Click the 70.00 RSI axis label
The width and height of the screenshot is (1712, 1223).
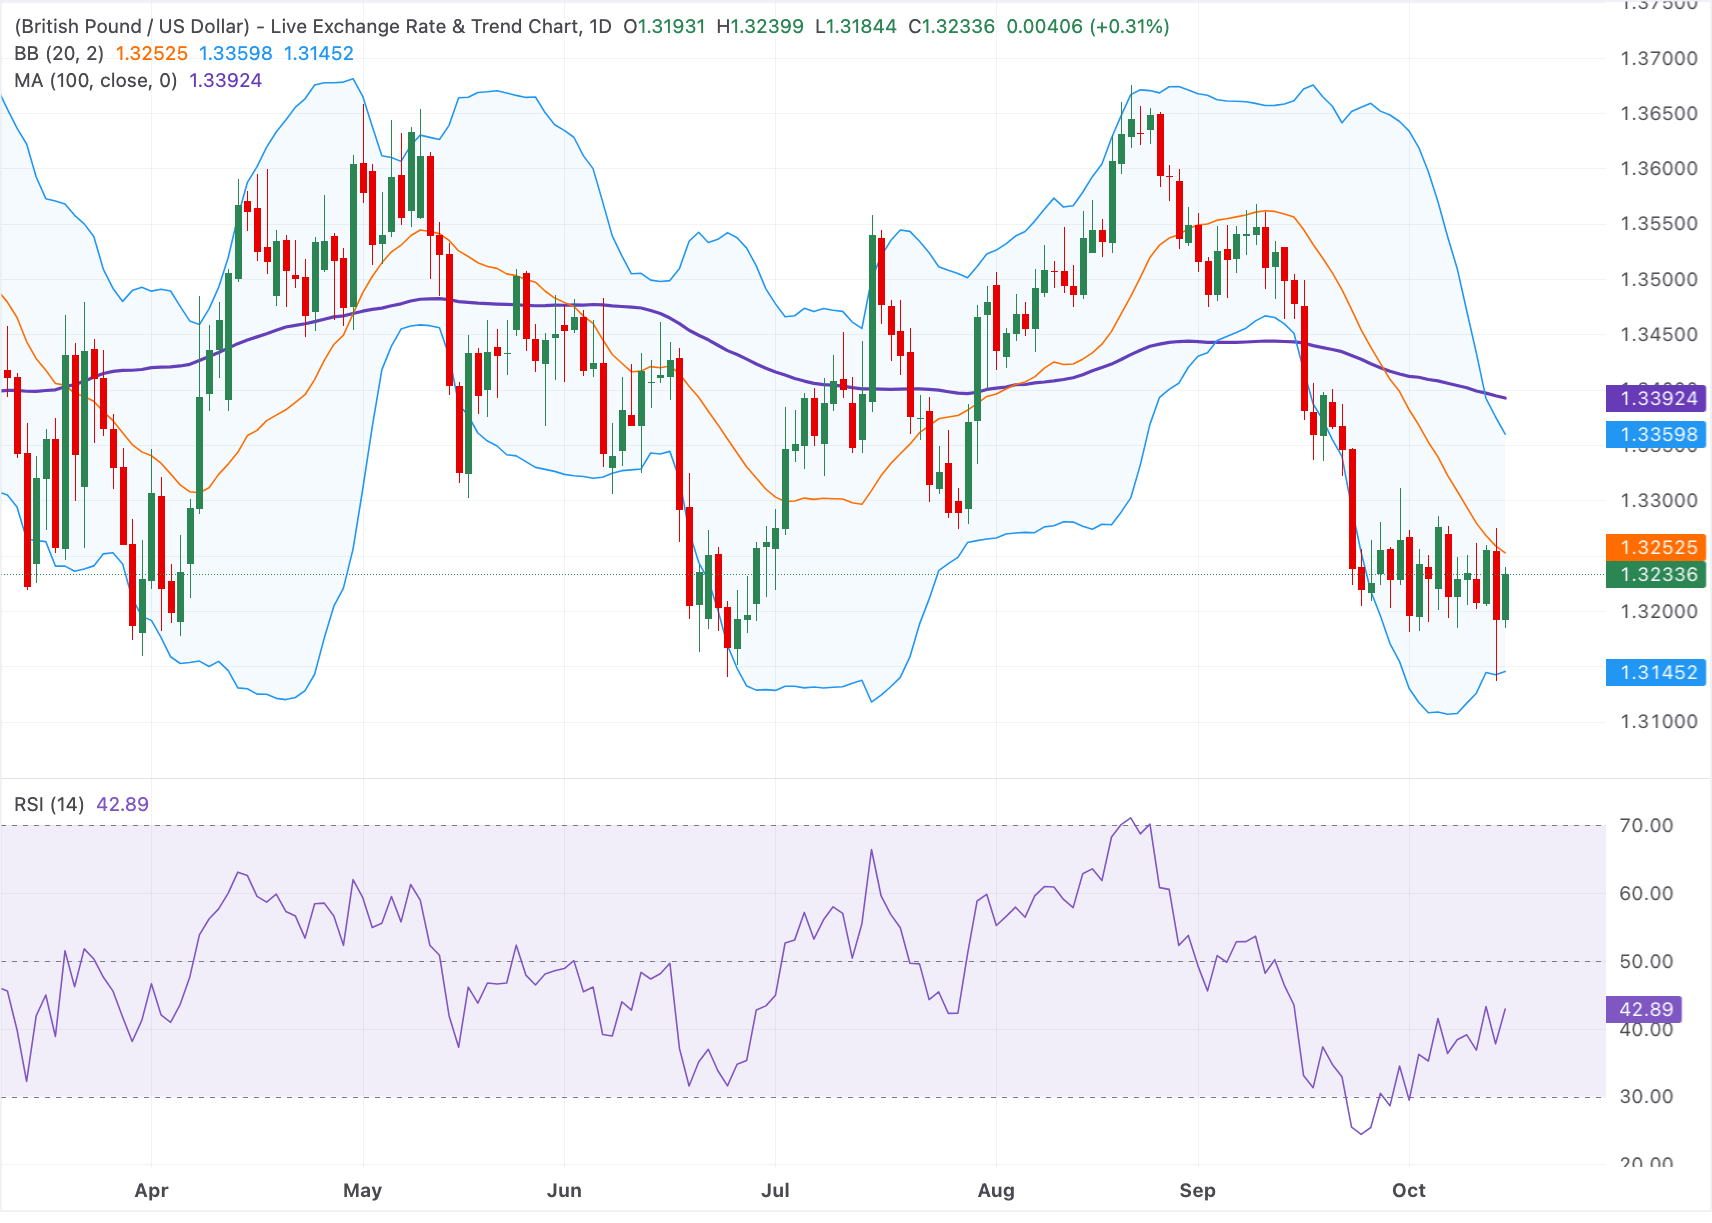click(x=1646, y=825)
